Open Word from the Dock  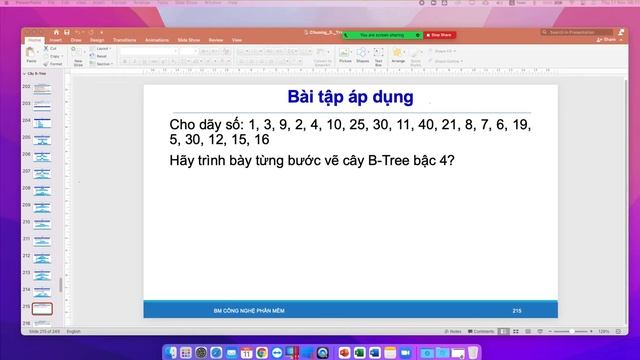click(375, 352)
